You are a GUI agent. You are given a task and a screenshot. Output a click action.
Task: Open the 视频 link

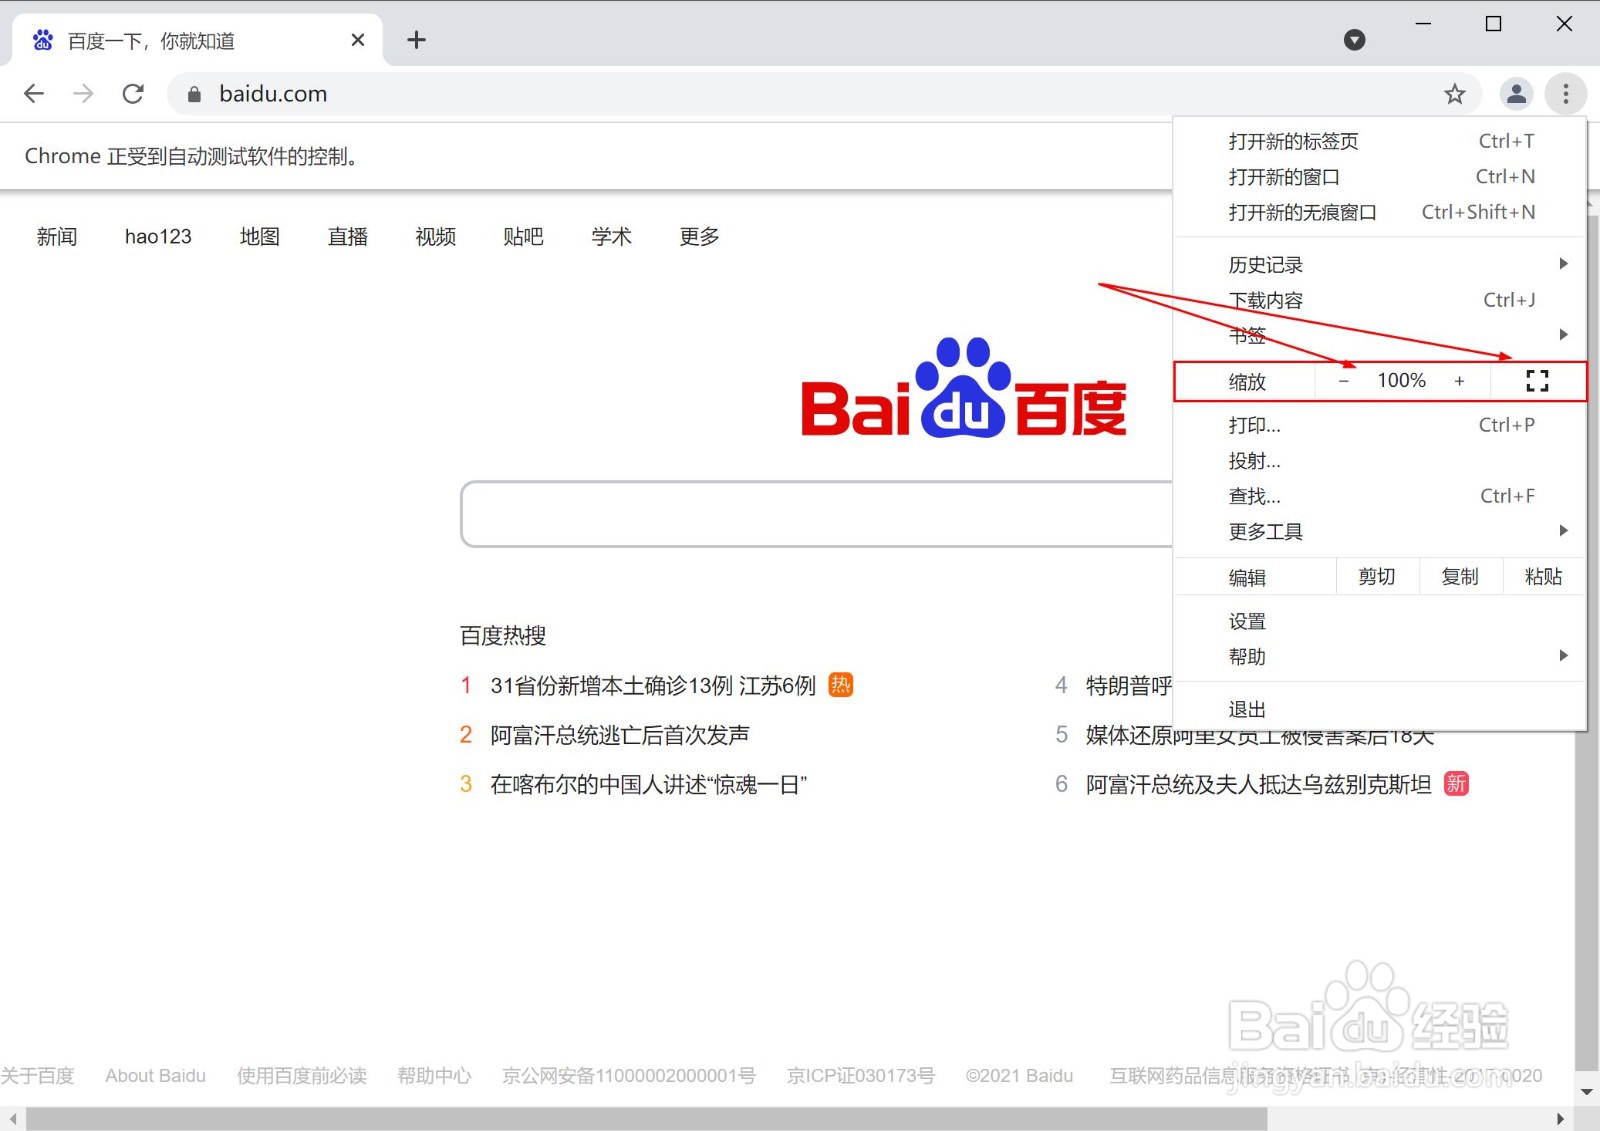pos(436,237)
